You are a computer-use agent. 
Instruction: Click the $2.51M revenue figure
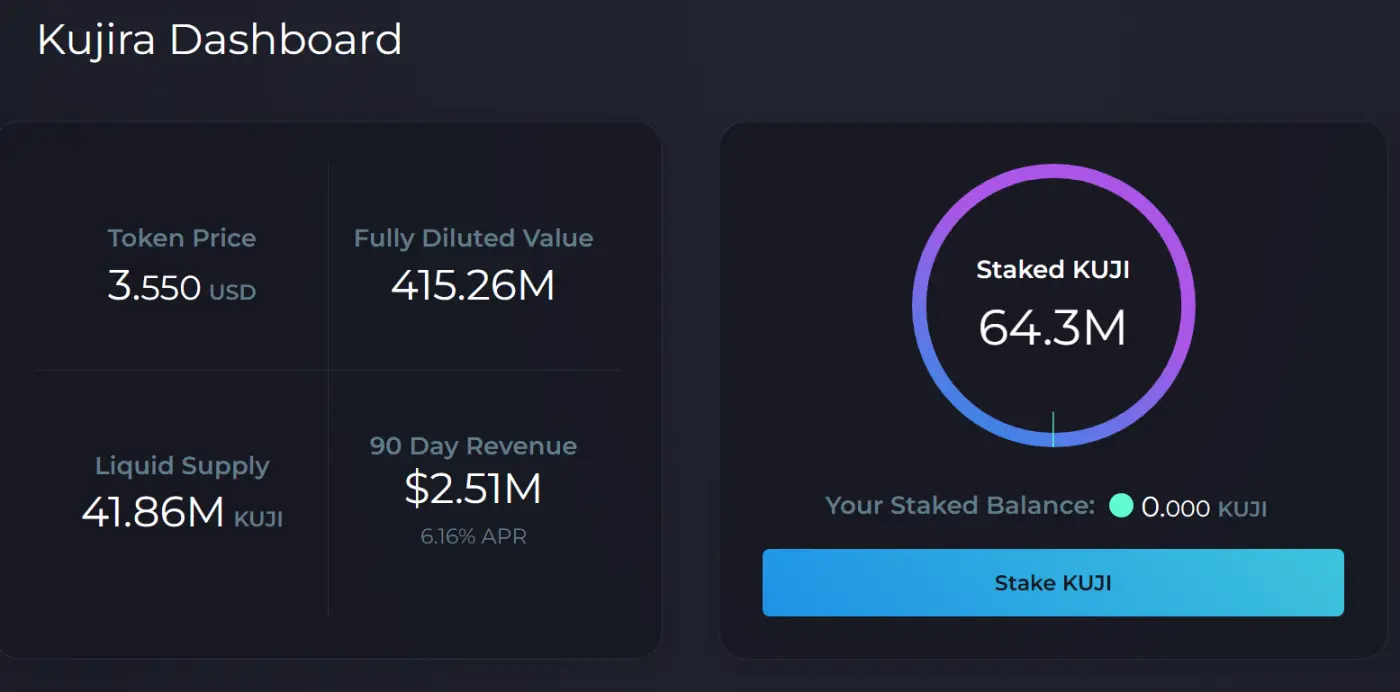(473, 488)
